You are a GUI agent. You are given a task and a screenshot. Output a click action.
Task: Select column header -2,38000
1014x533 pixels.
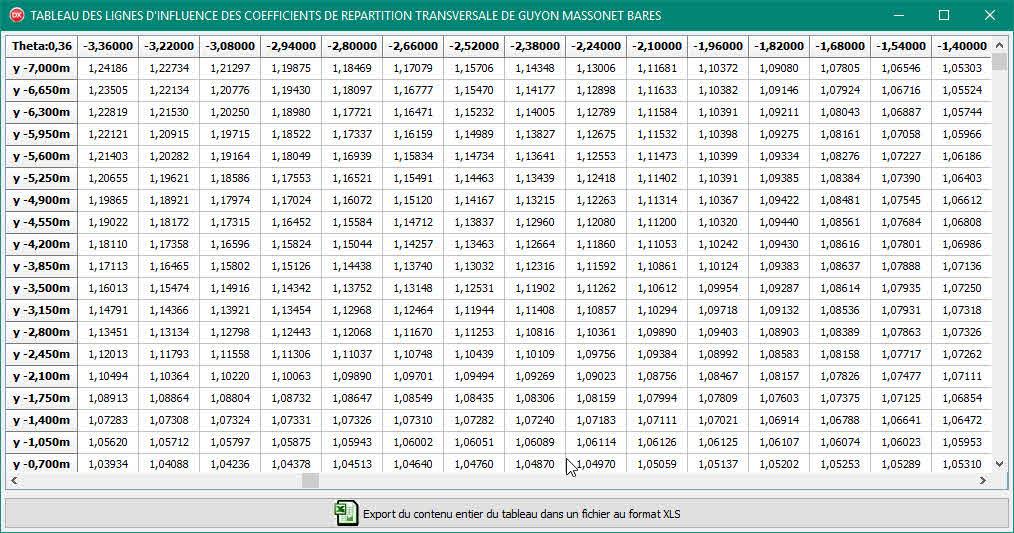pos(535,46)
